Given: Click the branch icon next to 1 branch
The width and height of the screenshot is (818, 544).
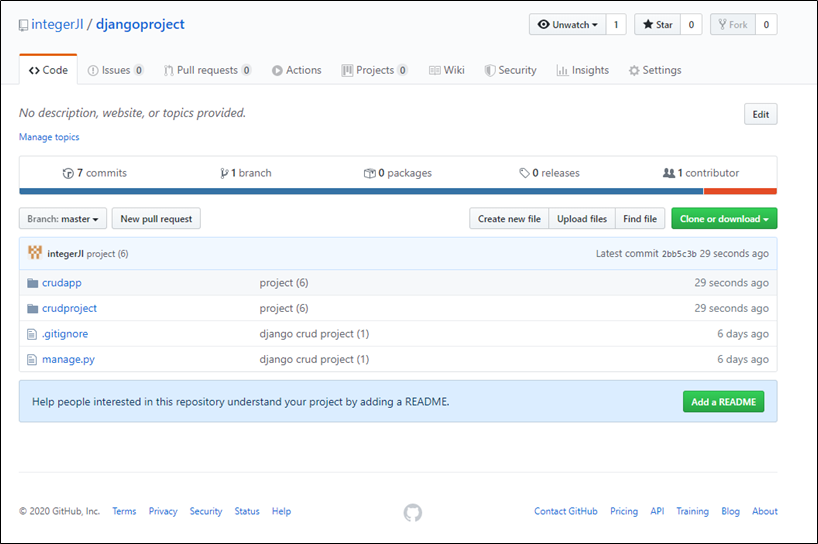Looking at the screenshot, I should (x=224, y=173).
